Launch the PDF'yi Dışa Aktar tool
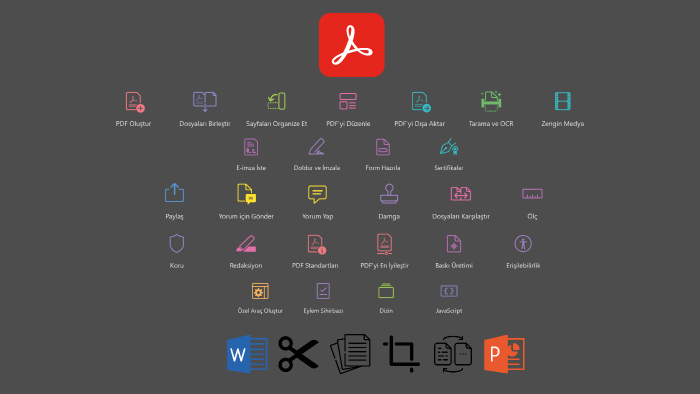This screenshot has height=394, width=700. click(x=421, y=102)
